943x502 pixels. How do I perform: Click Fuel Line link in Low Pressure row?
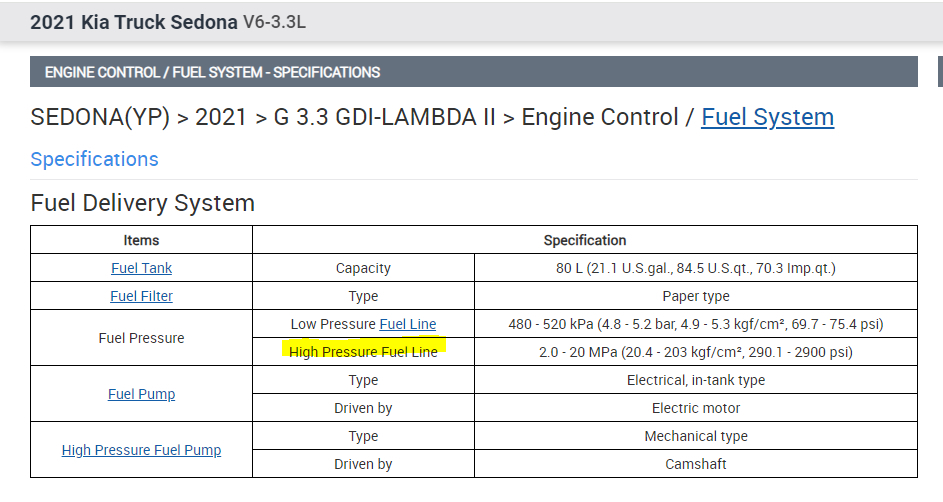coord(408,324)
